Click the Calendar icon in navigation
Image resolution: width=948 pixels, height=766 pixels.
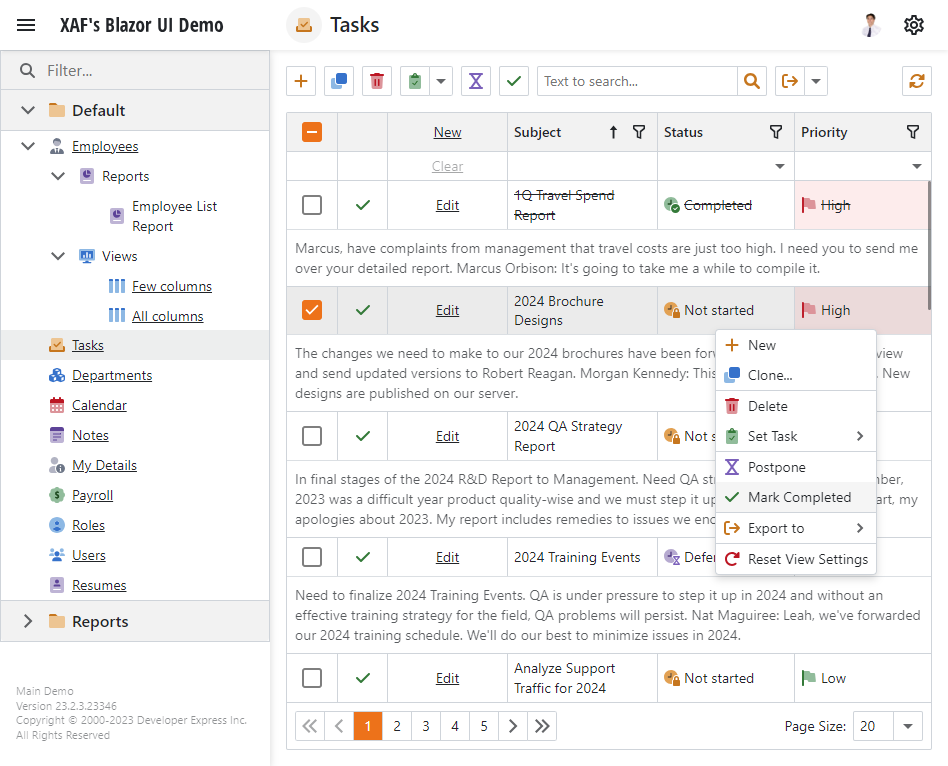tap(57, 405)
